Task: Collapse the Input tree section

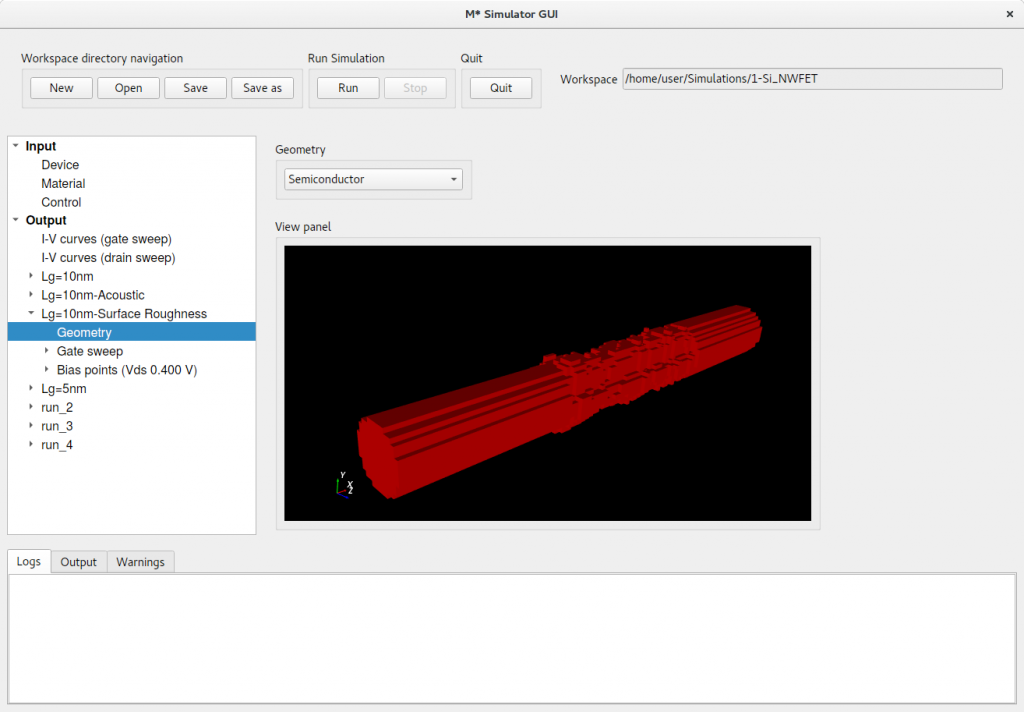Action: (x=16, y=146)
